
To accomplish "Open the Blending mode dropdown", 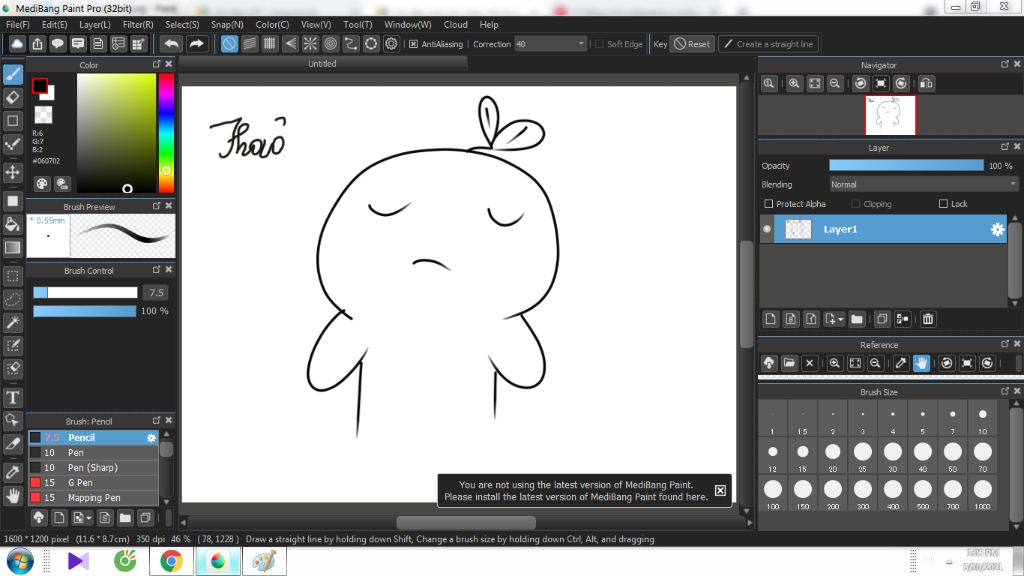I will [923, 184].
